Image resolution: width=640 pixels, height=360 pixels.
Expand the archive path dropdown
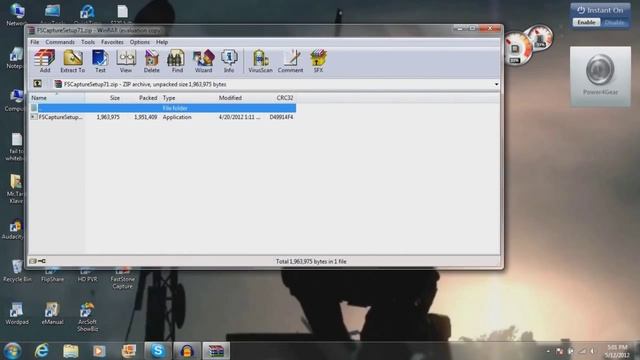coord(496,84)
